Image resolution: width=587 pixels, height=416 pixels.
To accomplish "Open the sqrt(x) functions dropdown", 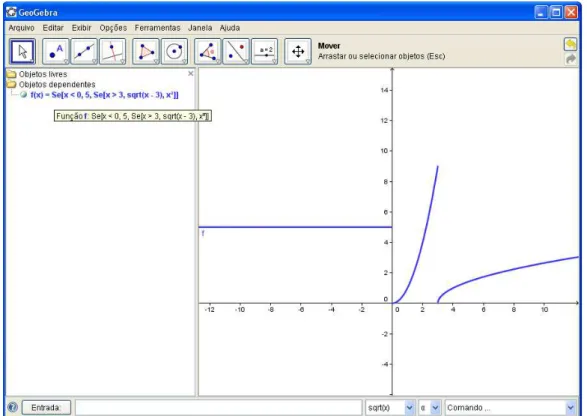I will pos(409,407).
